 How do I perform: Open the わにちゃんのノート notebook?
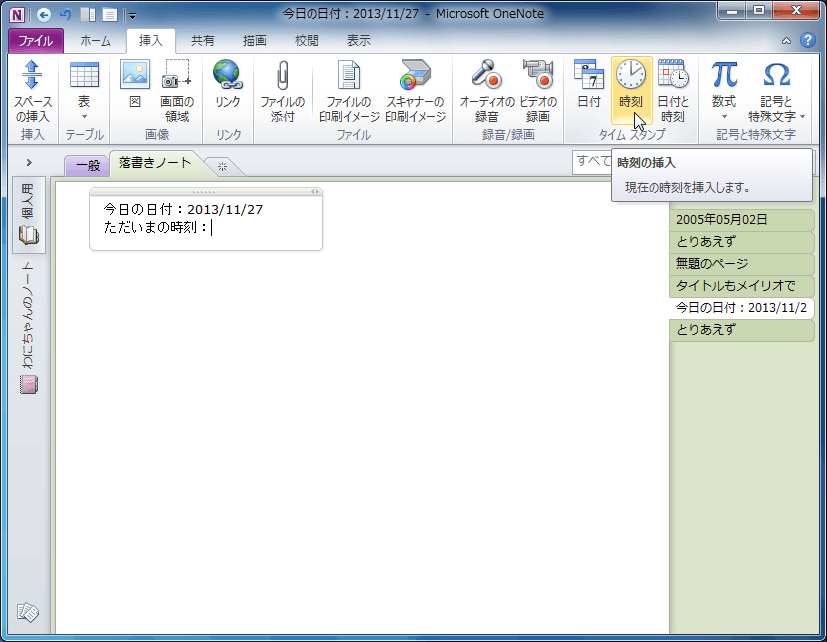click(x=28, y=328)
